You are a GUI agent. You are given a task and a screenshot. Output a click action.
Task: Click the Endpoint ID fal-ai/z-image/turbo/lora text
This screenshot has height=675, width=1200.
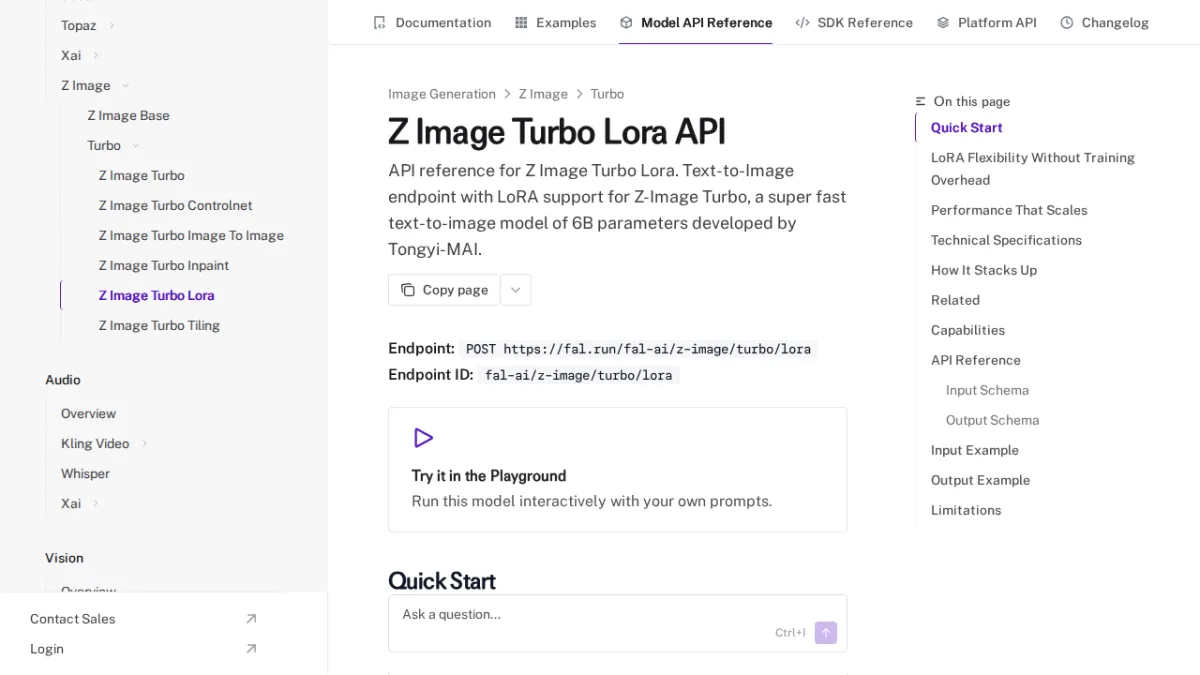coord(578,375)
